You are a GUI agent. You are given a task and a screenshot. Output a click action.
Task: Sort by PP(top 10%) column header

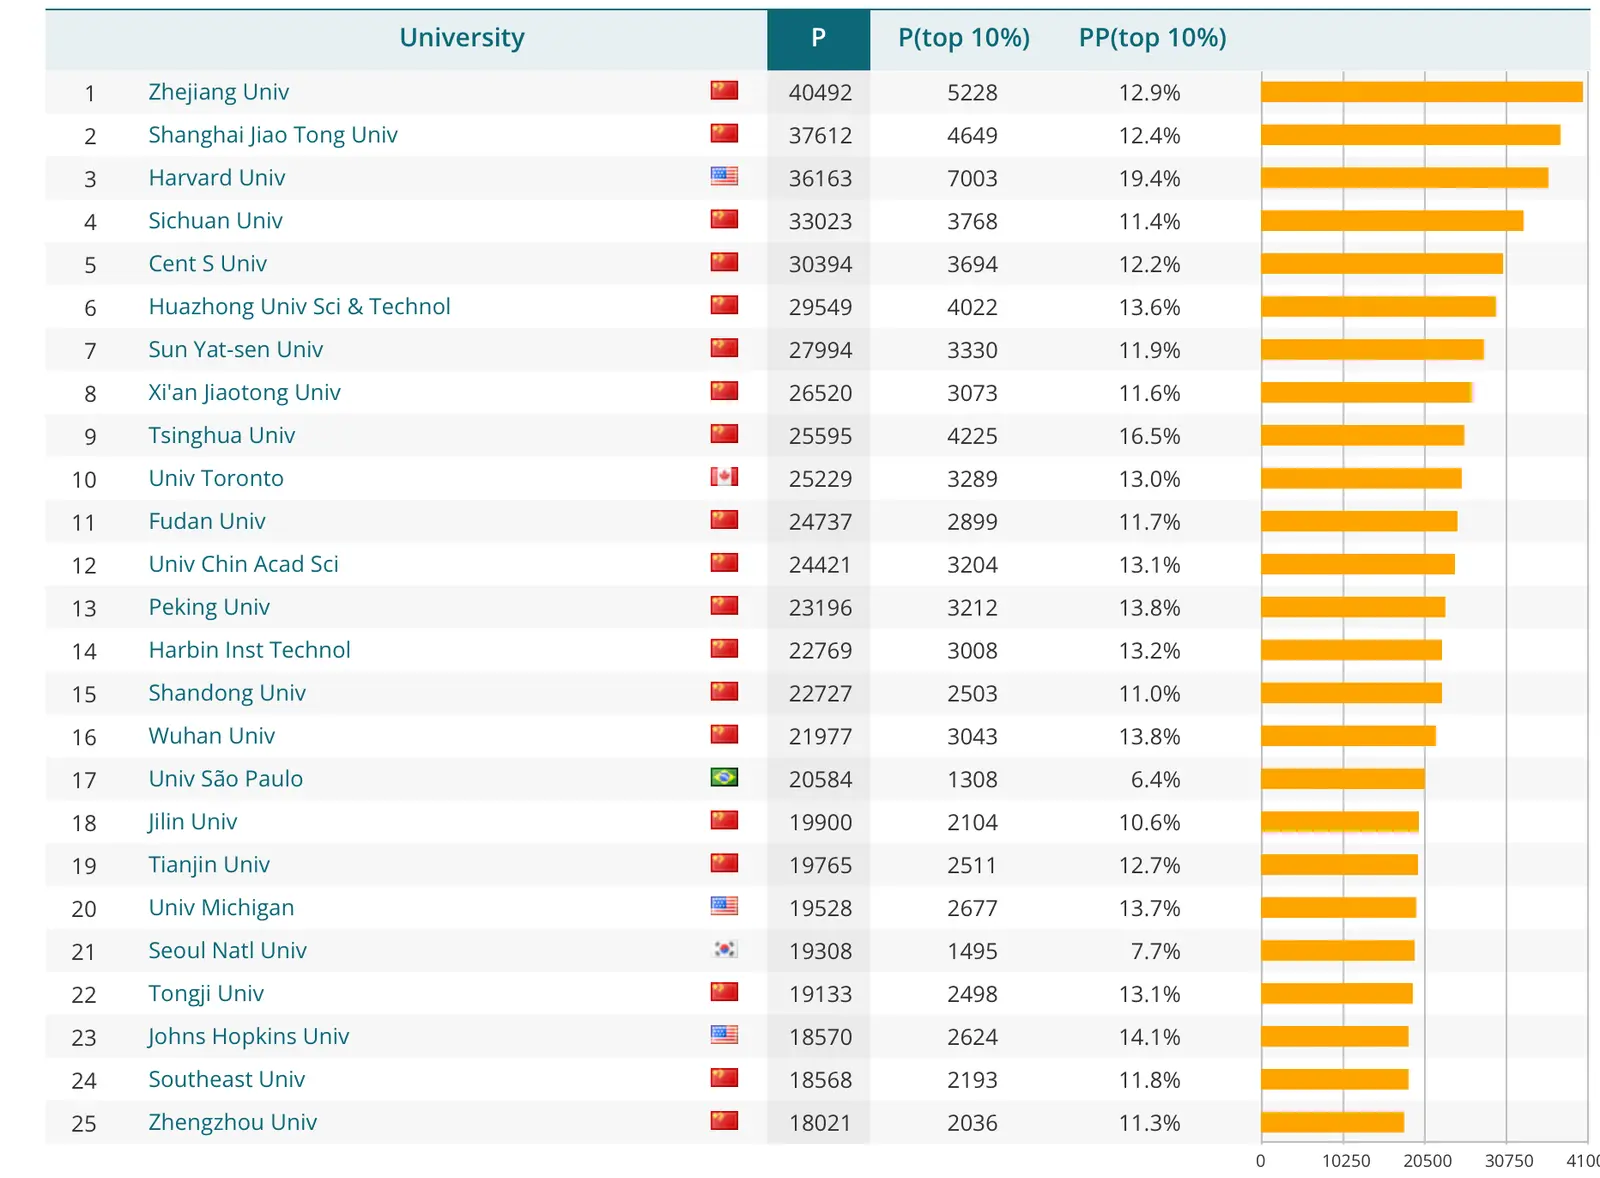point(1152,38)
